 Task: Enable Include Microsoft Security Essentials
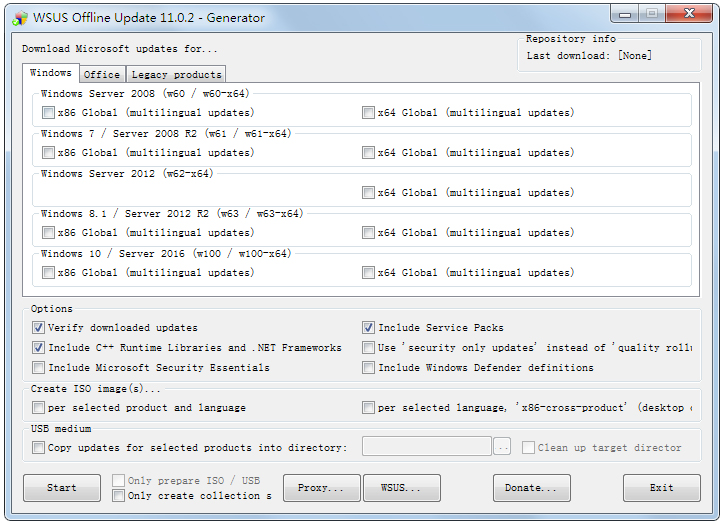coord(39,368)
